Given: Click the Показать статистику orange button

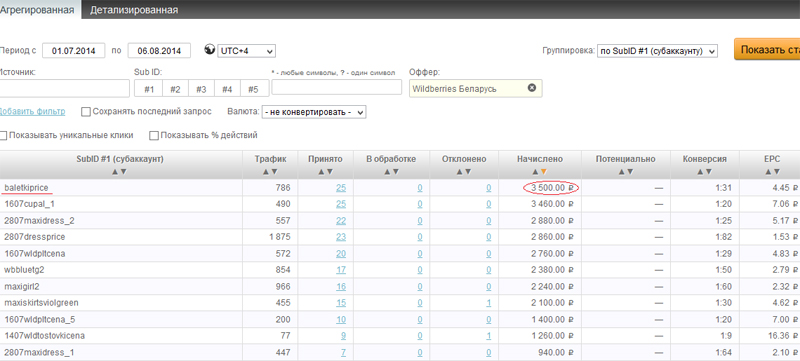Looking at the screenshot, I should tap(767, 49).
